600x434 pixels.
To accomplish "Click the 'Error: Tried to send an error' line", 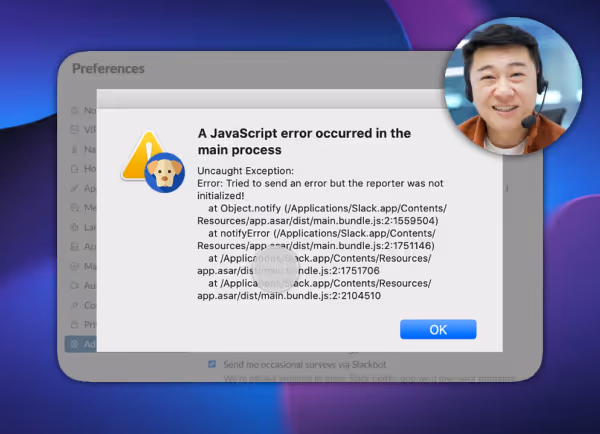I will coord(320,183).
